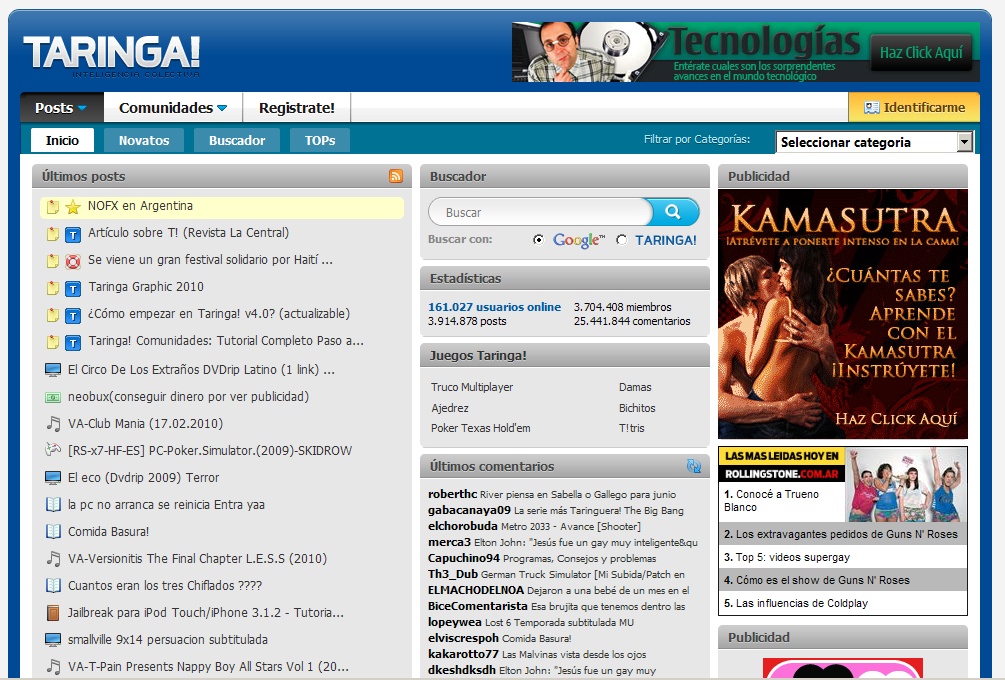Open the Ajedrez game link
This screenshot has height=680, width=1005.
(x=452, y=407)
